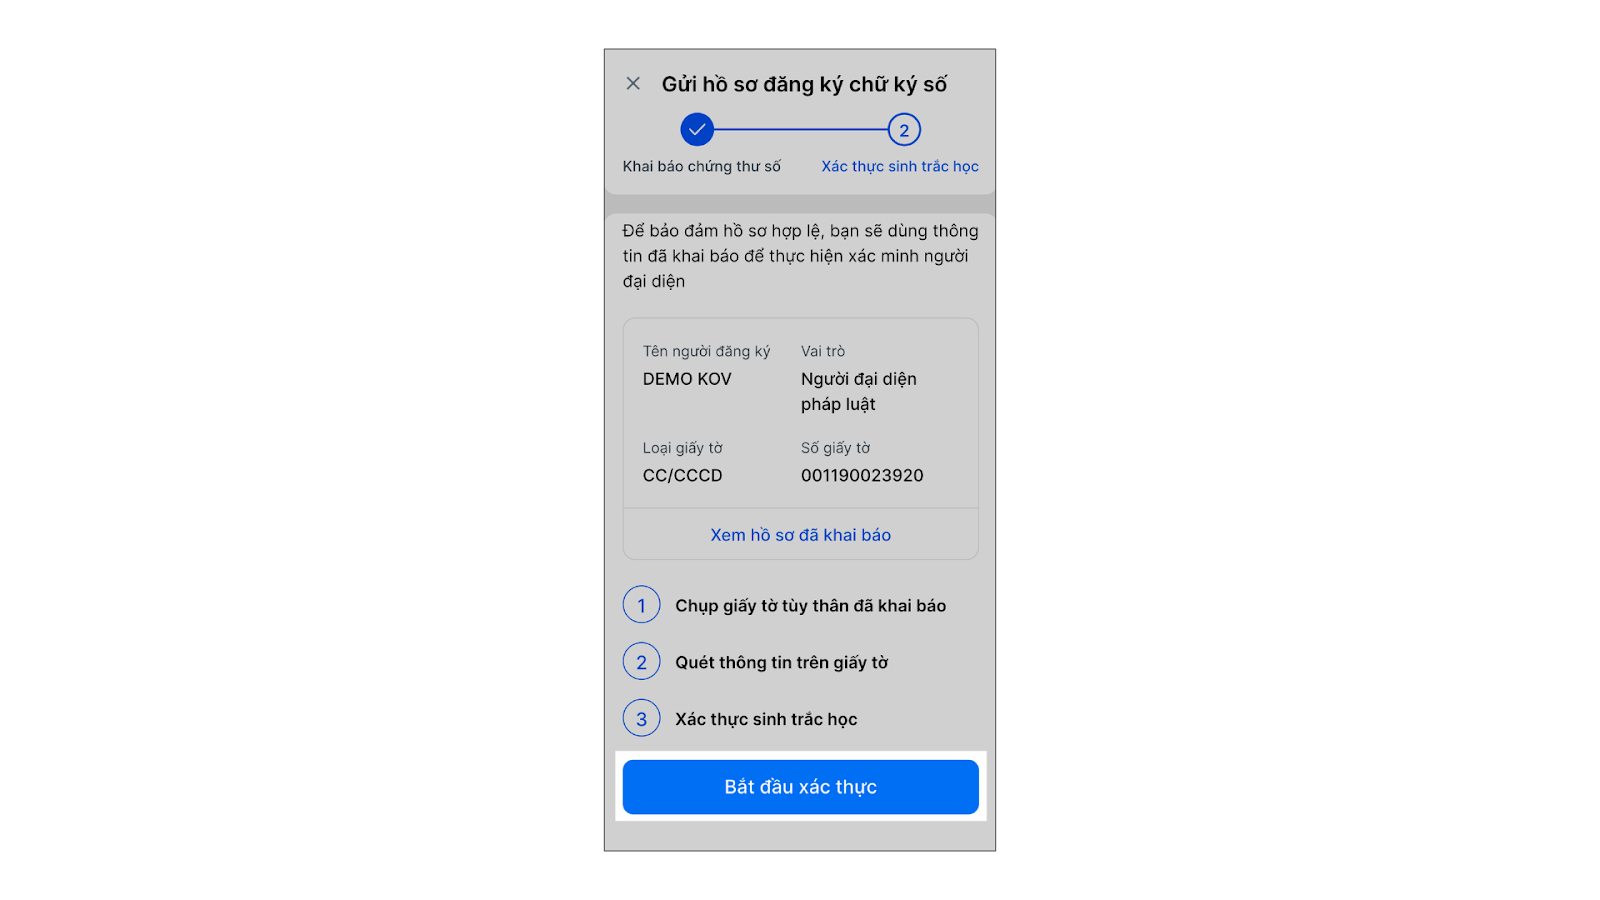Image resolution: width=1600 pixels, height=900 pixels.
Task: Click the progress line between steps
Action: point(801,130)
